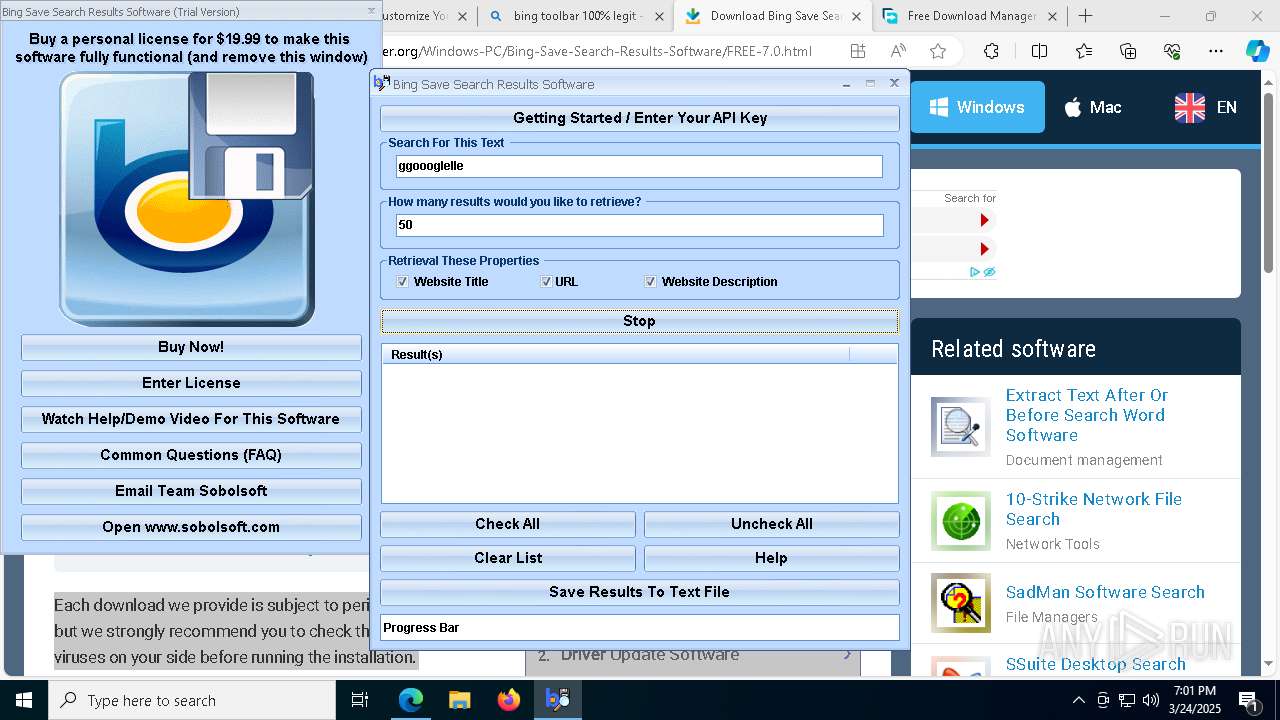Close the Download Bing Save Search tab
The width and height of the screenshot is (1280, 720).
coord(856,16)
